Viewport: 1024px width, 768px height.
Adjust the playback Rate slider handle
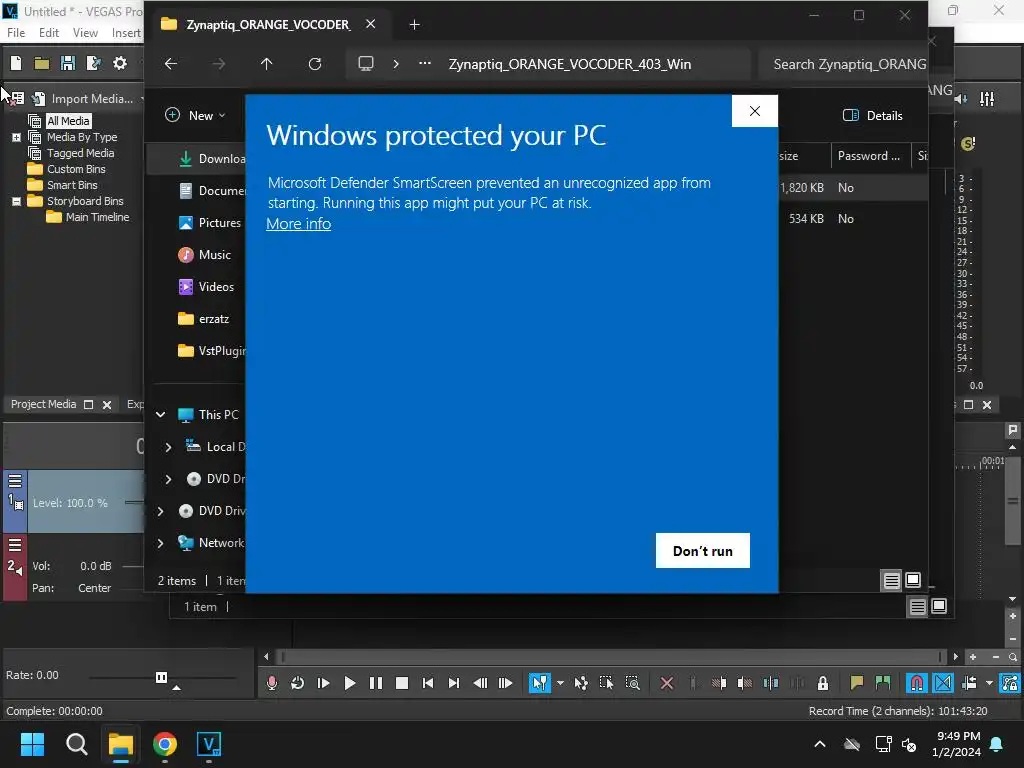[x=161, y=677]
